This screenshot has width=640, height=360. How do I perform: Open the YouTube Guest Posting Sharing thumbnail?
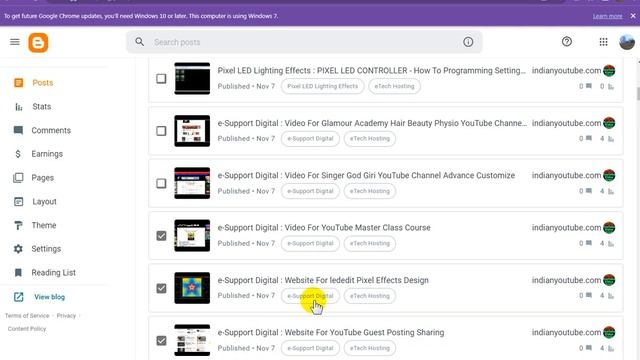tap(192, 340)
